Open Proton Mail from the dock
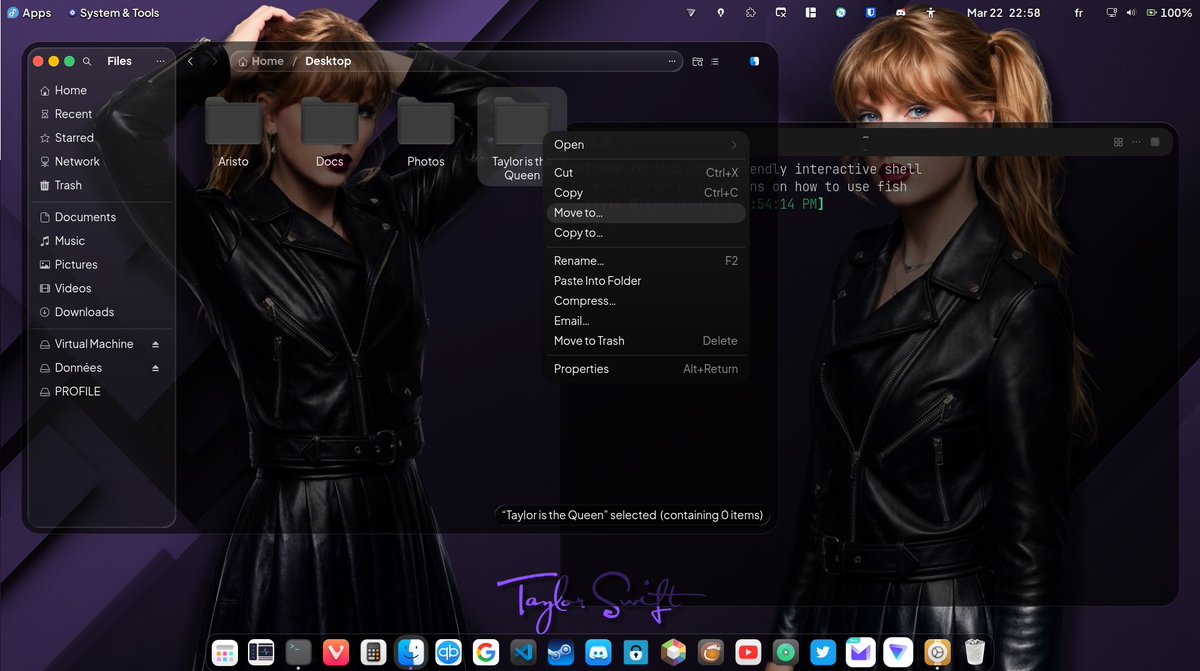Screen dimensions: 1200x671 860,652
